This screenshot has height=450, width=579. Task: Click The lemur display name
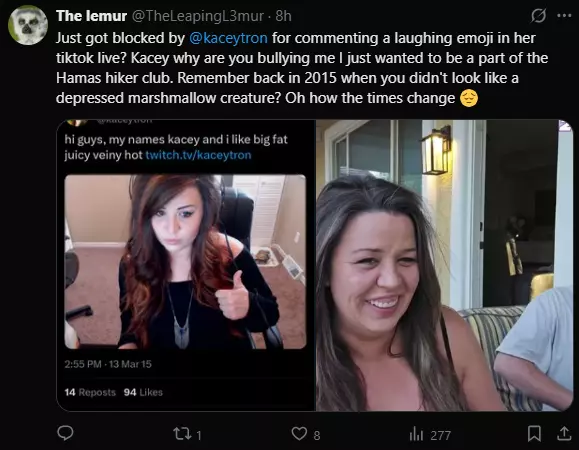[x=92, y=16]
